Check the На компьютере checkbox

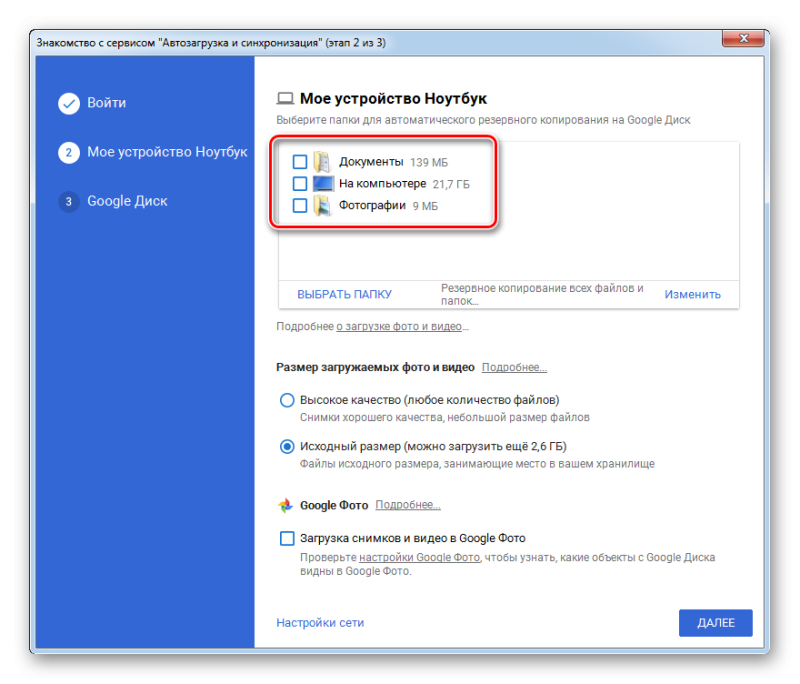[x=299, y=183]
